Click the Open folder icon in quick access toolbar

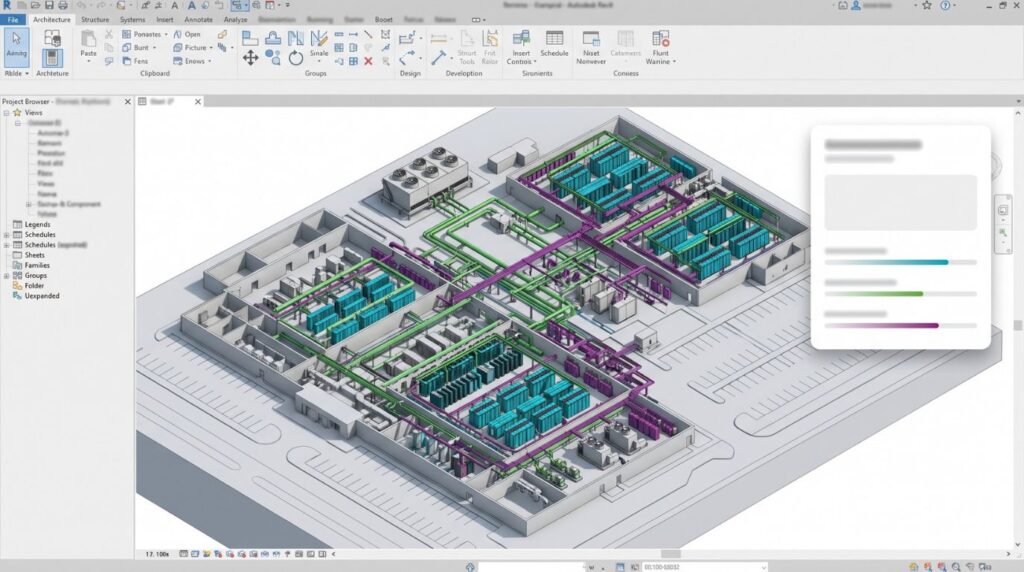pos(35,5)
